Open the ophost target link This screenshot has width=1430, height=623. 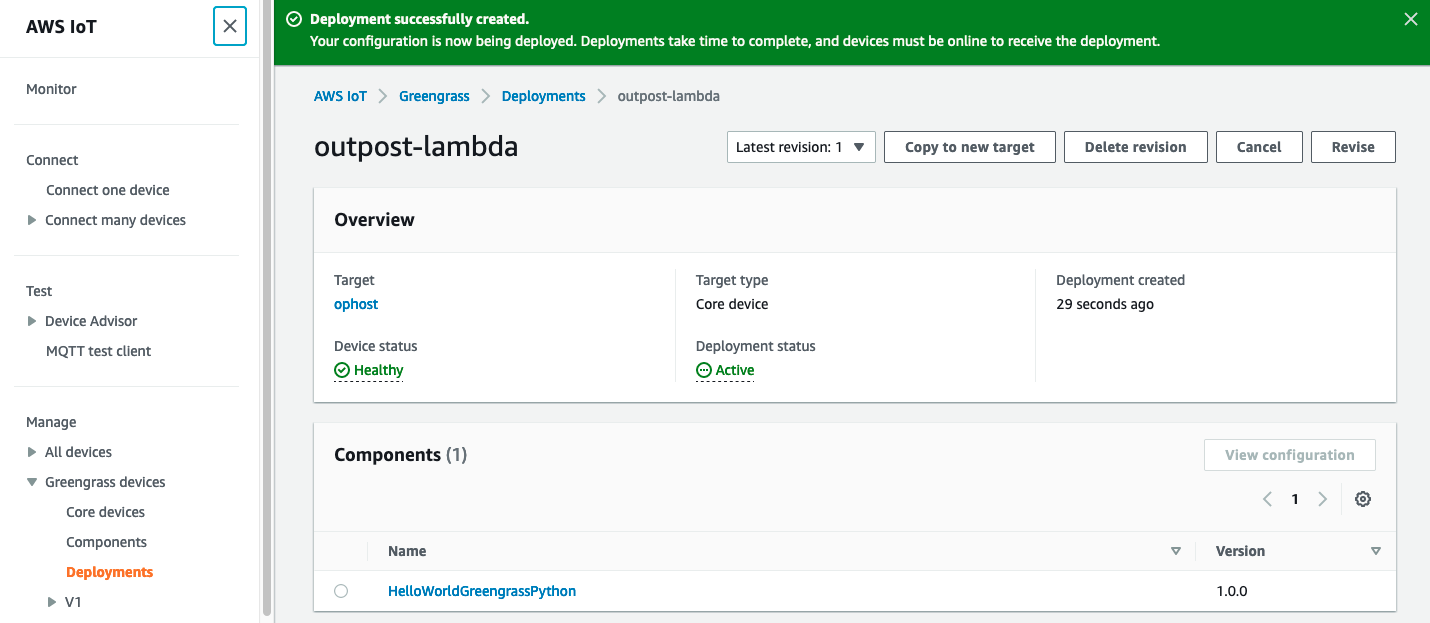click(356, 304)
